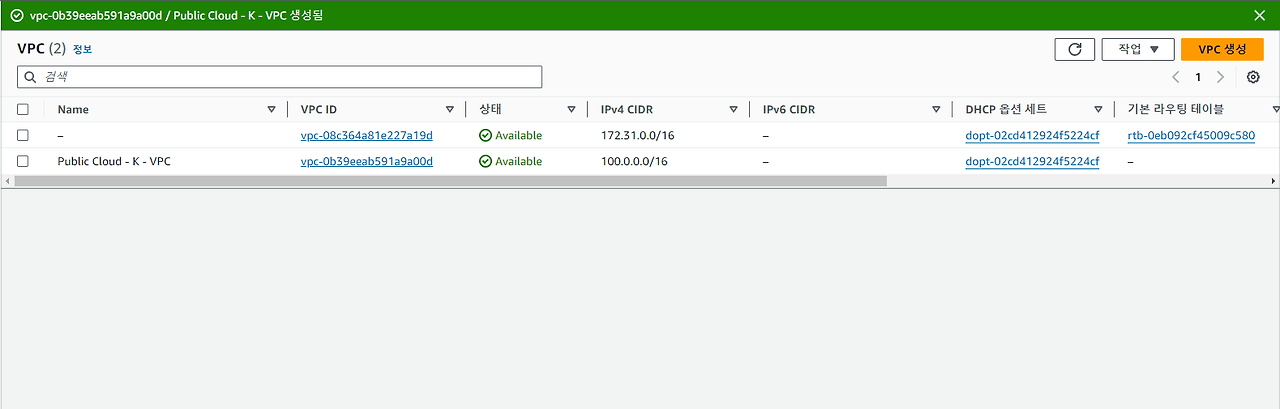Screen dimensions: 1280x409
Task: Toggle the select-all checkbox in header
Action: (x=23, y=110)
